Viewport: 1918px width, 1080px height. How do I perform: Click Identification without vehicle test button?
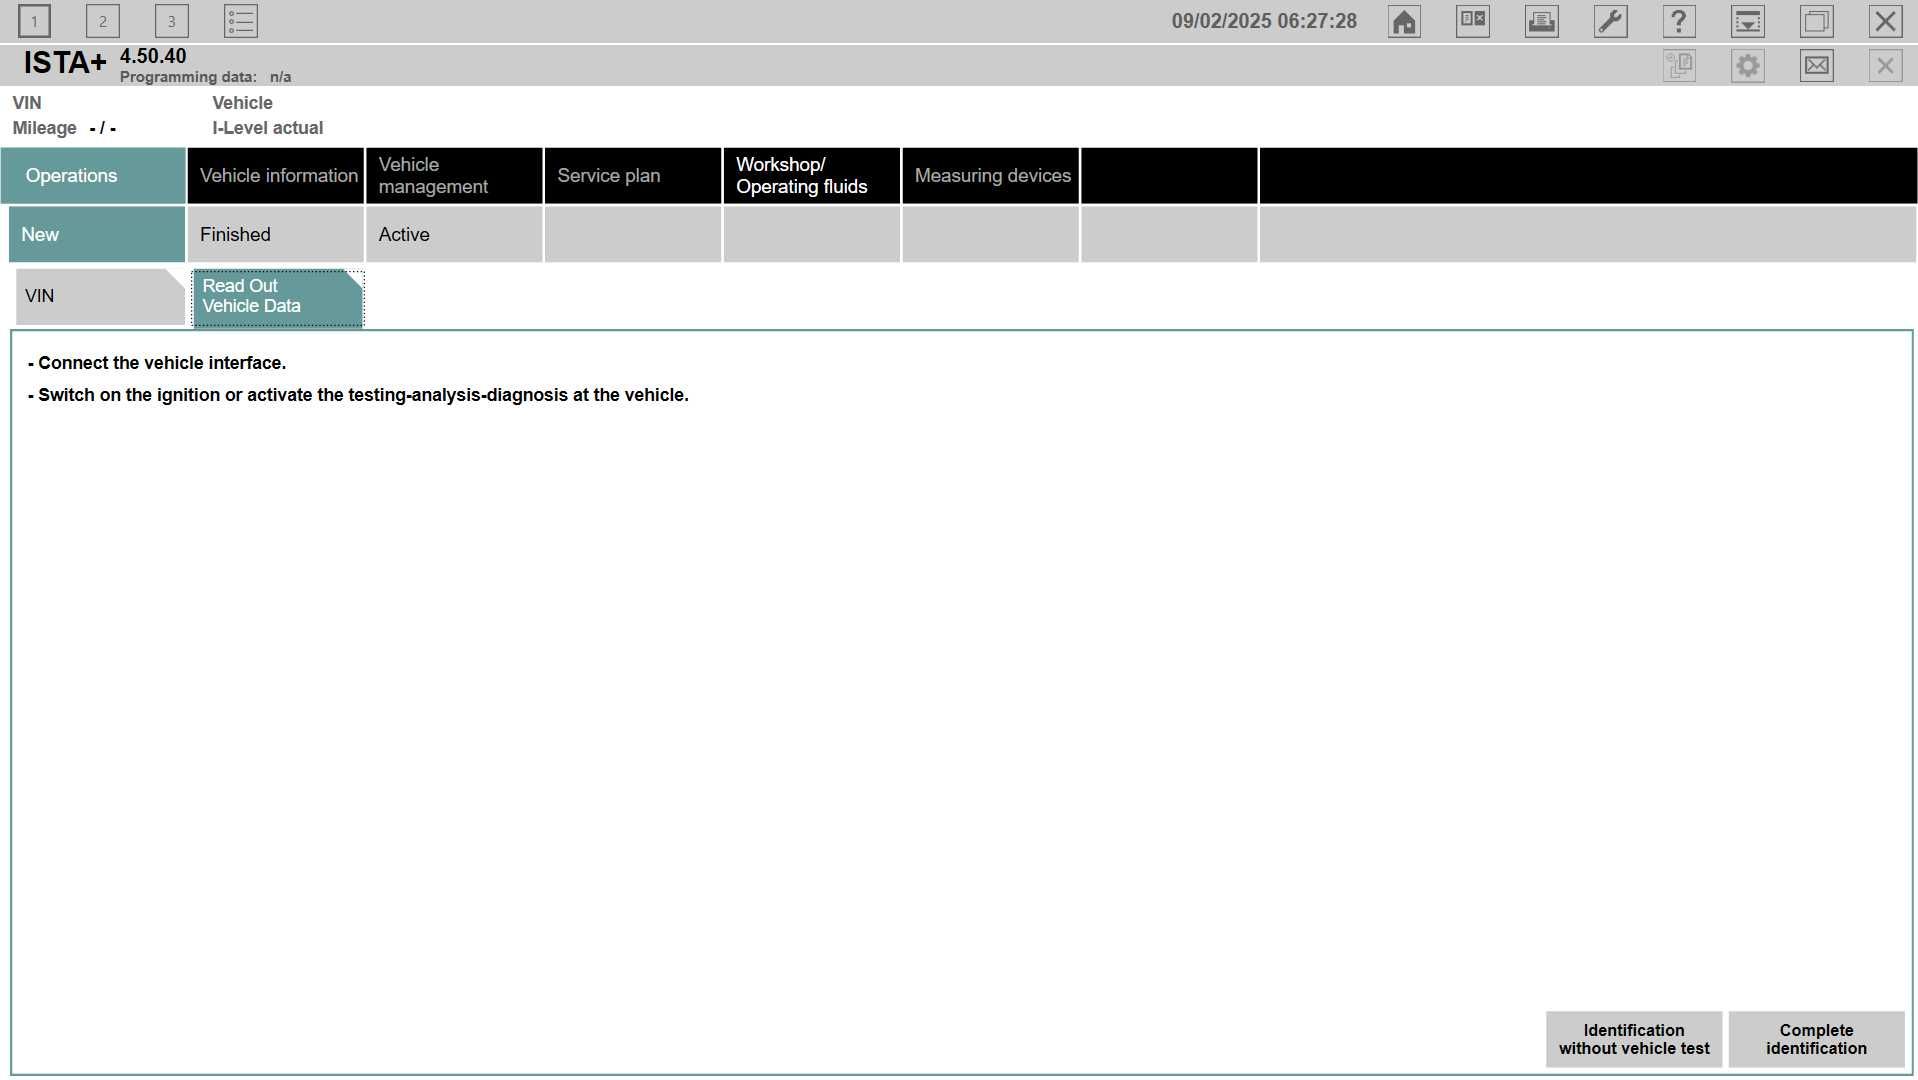click(1634, 1039)
